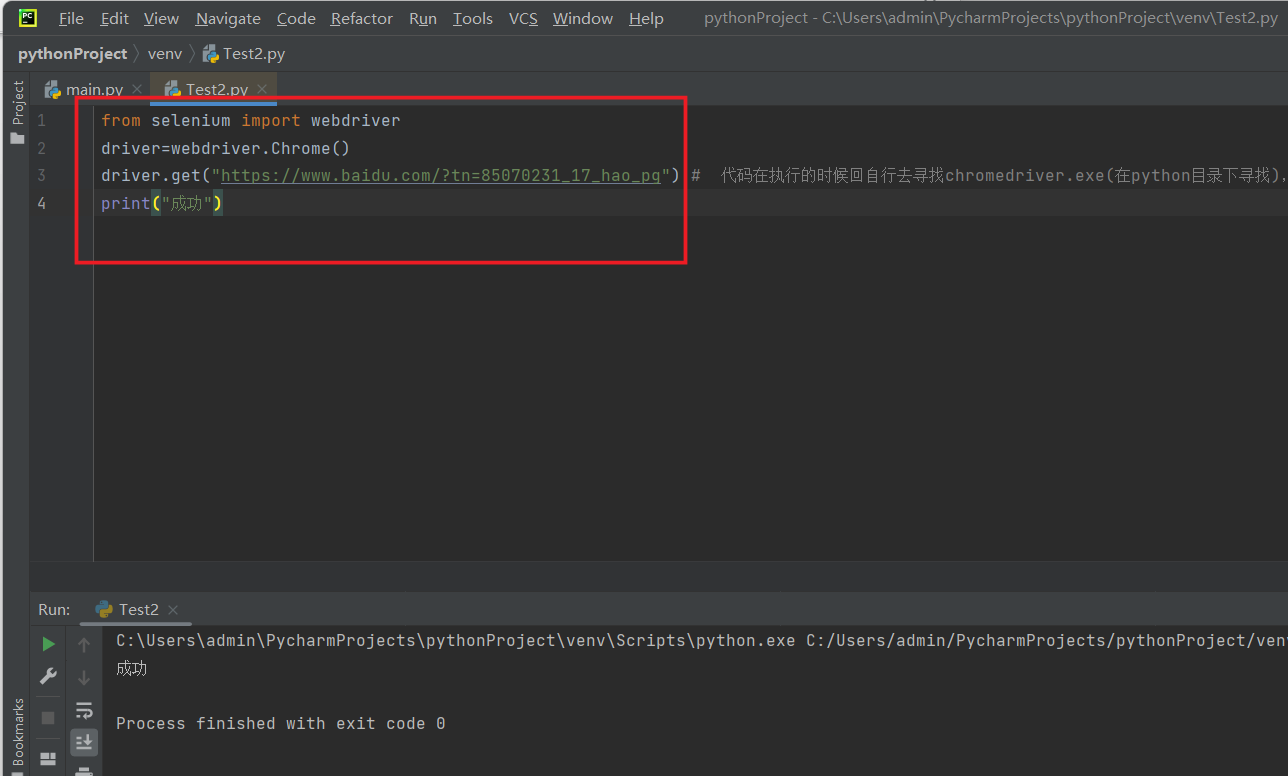Click the Python icon on Test2 run tab
The image size is (1288, 776).
[x=104, y=609]
